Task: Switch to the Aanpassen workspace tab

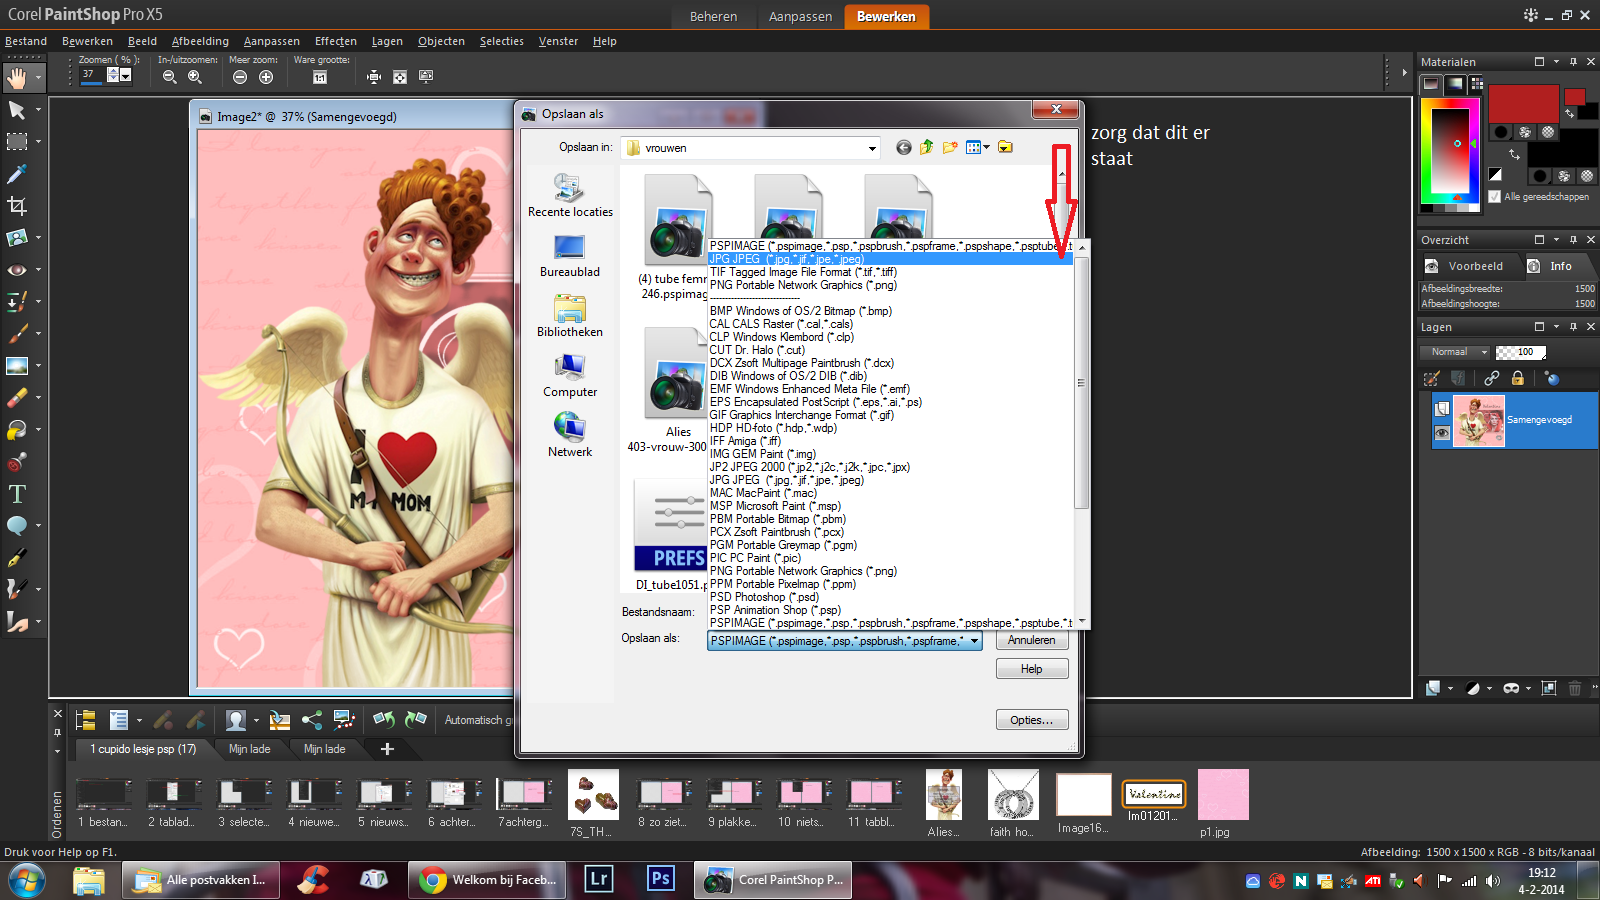Action: click(800, 17)
